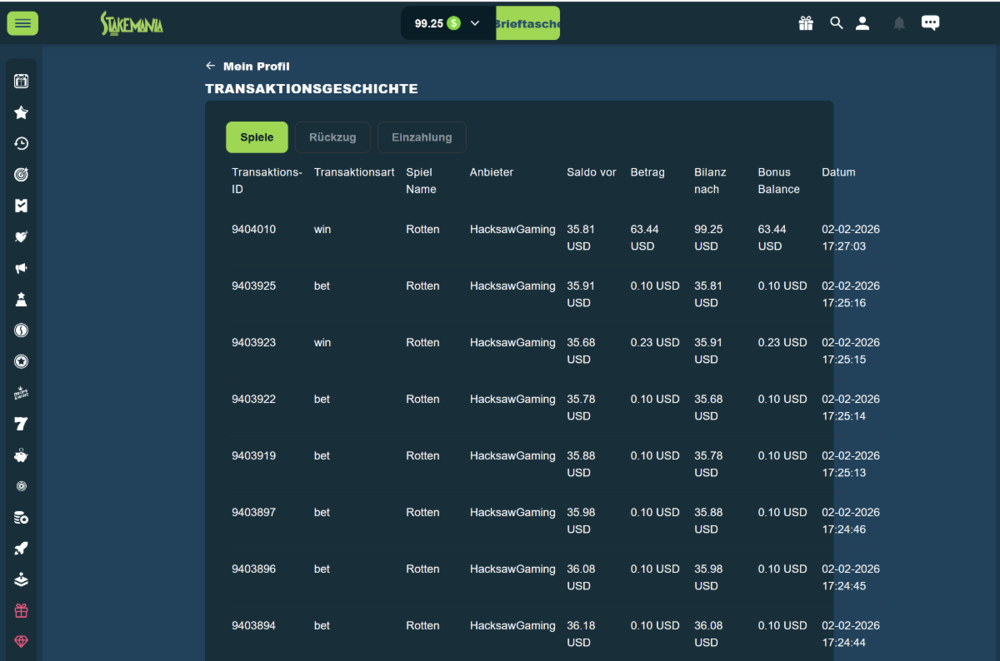This screenshot has width=1000, height=661.
Task: Click the Stakemania logo
Action: pos(131,23)
